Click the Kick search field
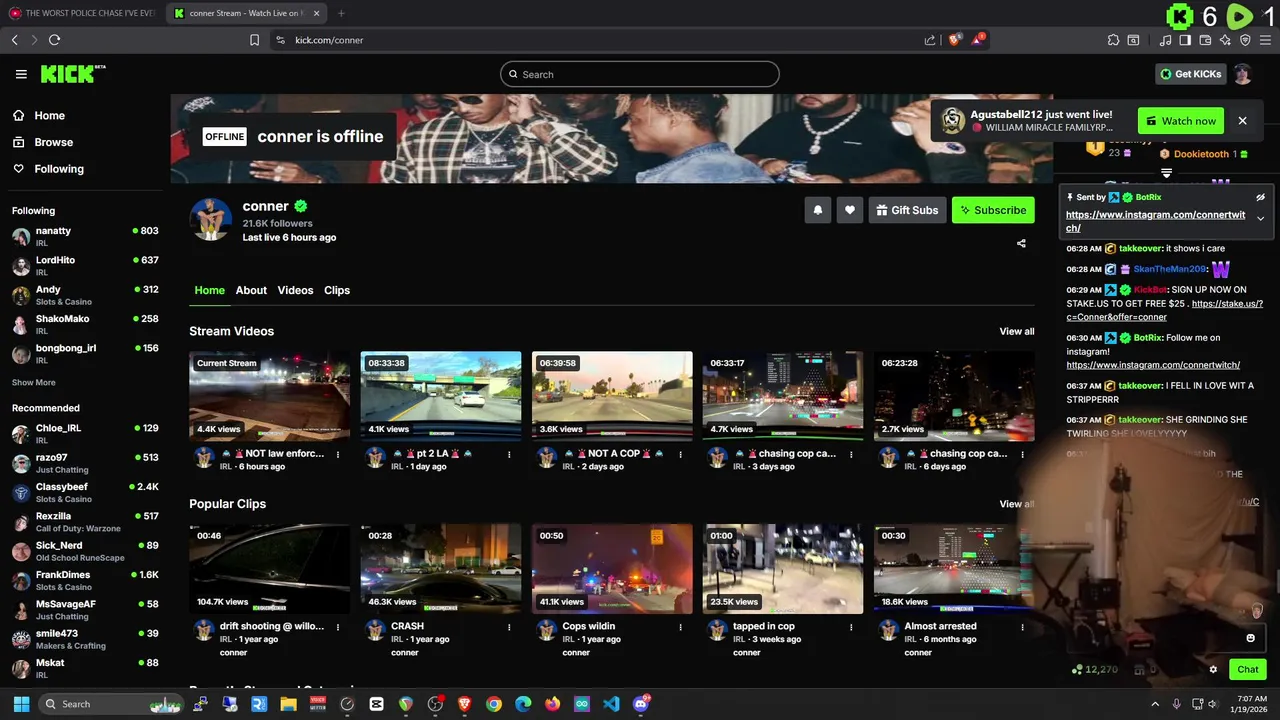This screenshot has height=720, width=1280. pyautogui.click(x=640, y=74)
